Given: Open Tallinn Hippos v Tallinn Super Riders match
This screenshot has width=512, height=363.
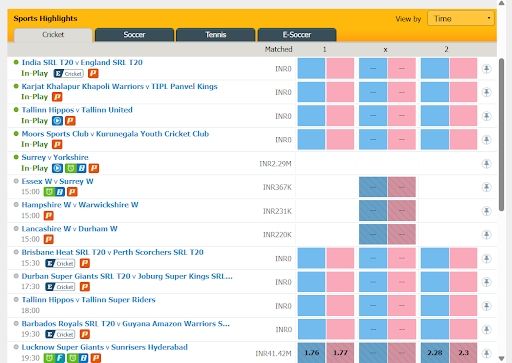Looking at the screenshot, I should click(88, 300).
